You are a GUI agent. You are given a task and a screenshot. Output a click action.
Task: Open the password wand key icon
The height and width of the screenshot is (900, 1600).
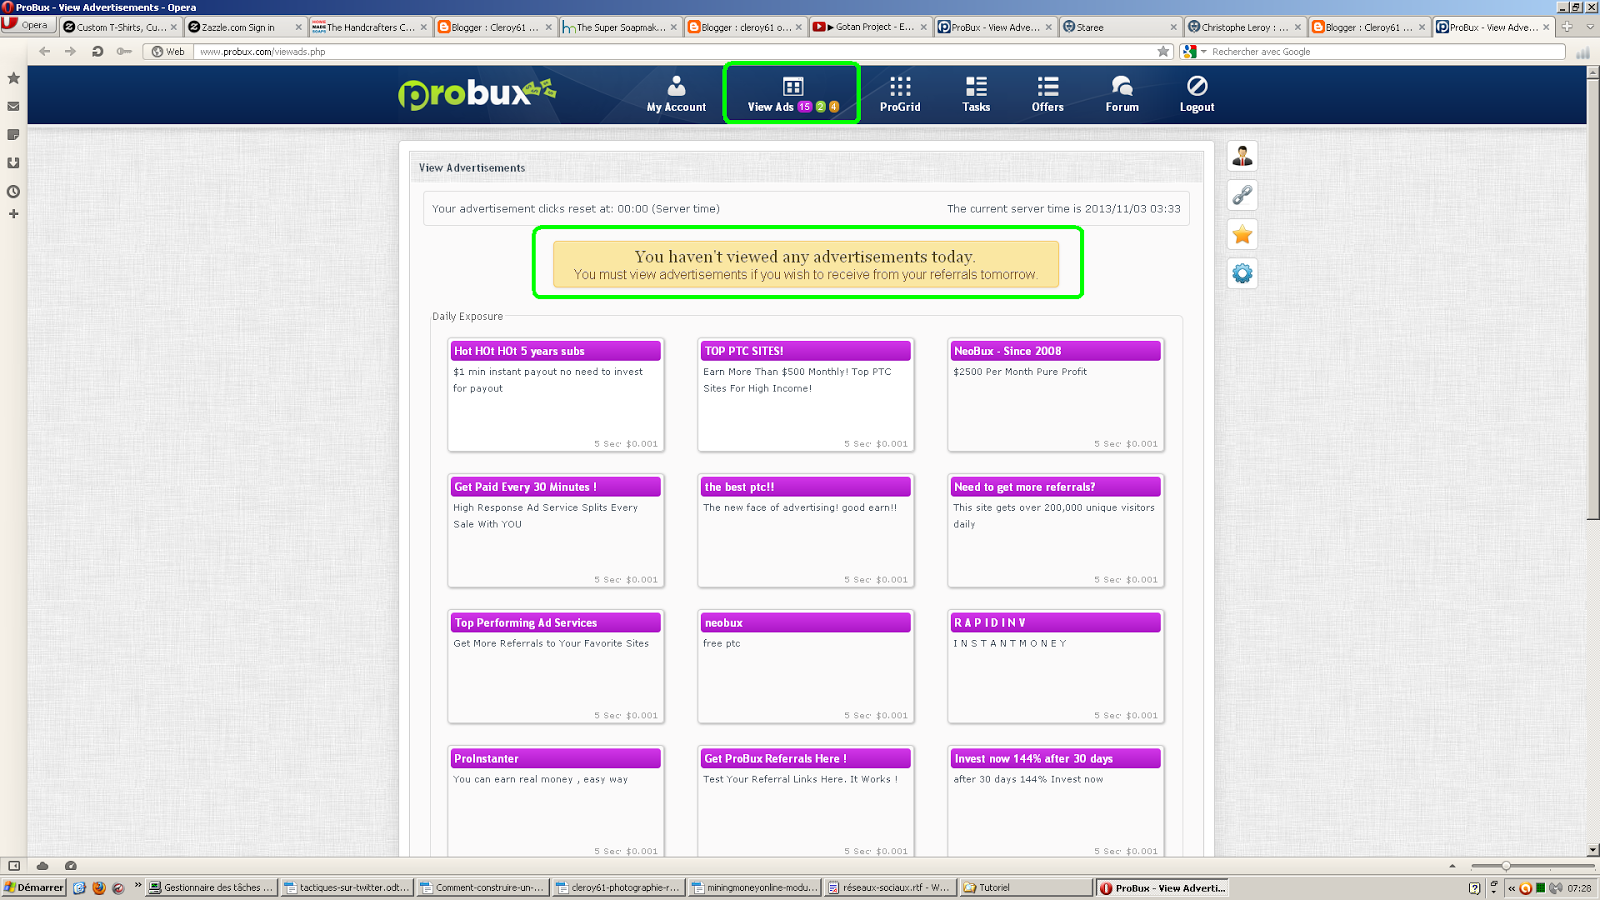pyautogui.click(x=124, y=51)
